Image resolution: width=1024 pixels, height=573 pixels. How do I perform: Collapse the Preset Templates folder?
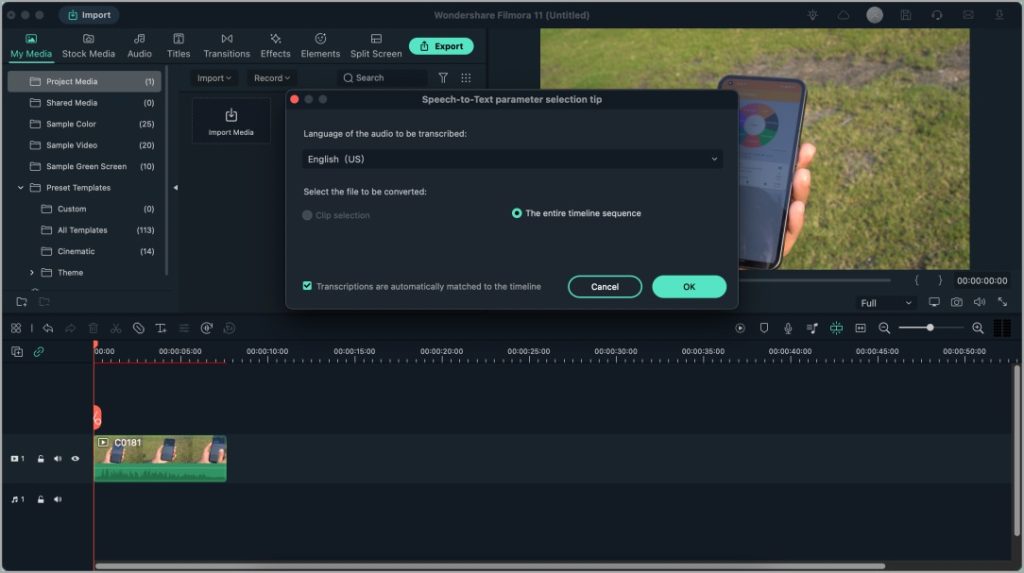pos(20,188)
